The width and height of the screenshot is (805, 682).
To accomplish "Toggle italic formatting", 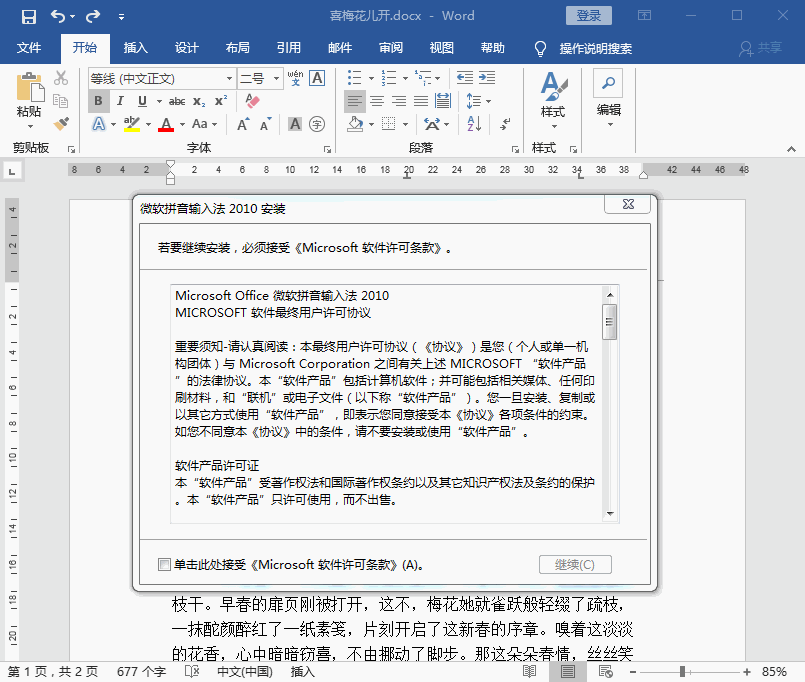I will pyautogui.click(x=120, y=101).
